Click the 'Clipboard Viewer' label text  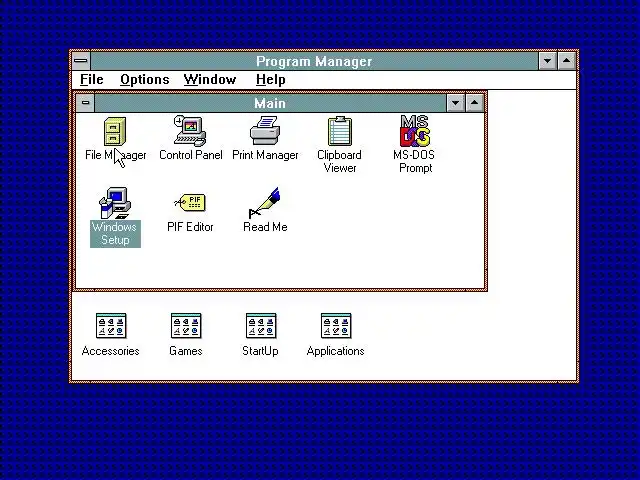pyautogui.click(x=340, y=162)
